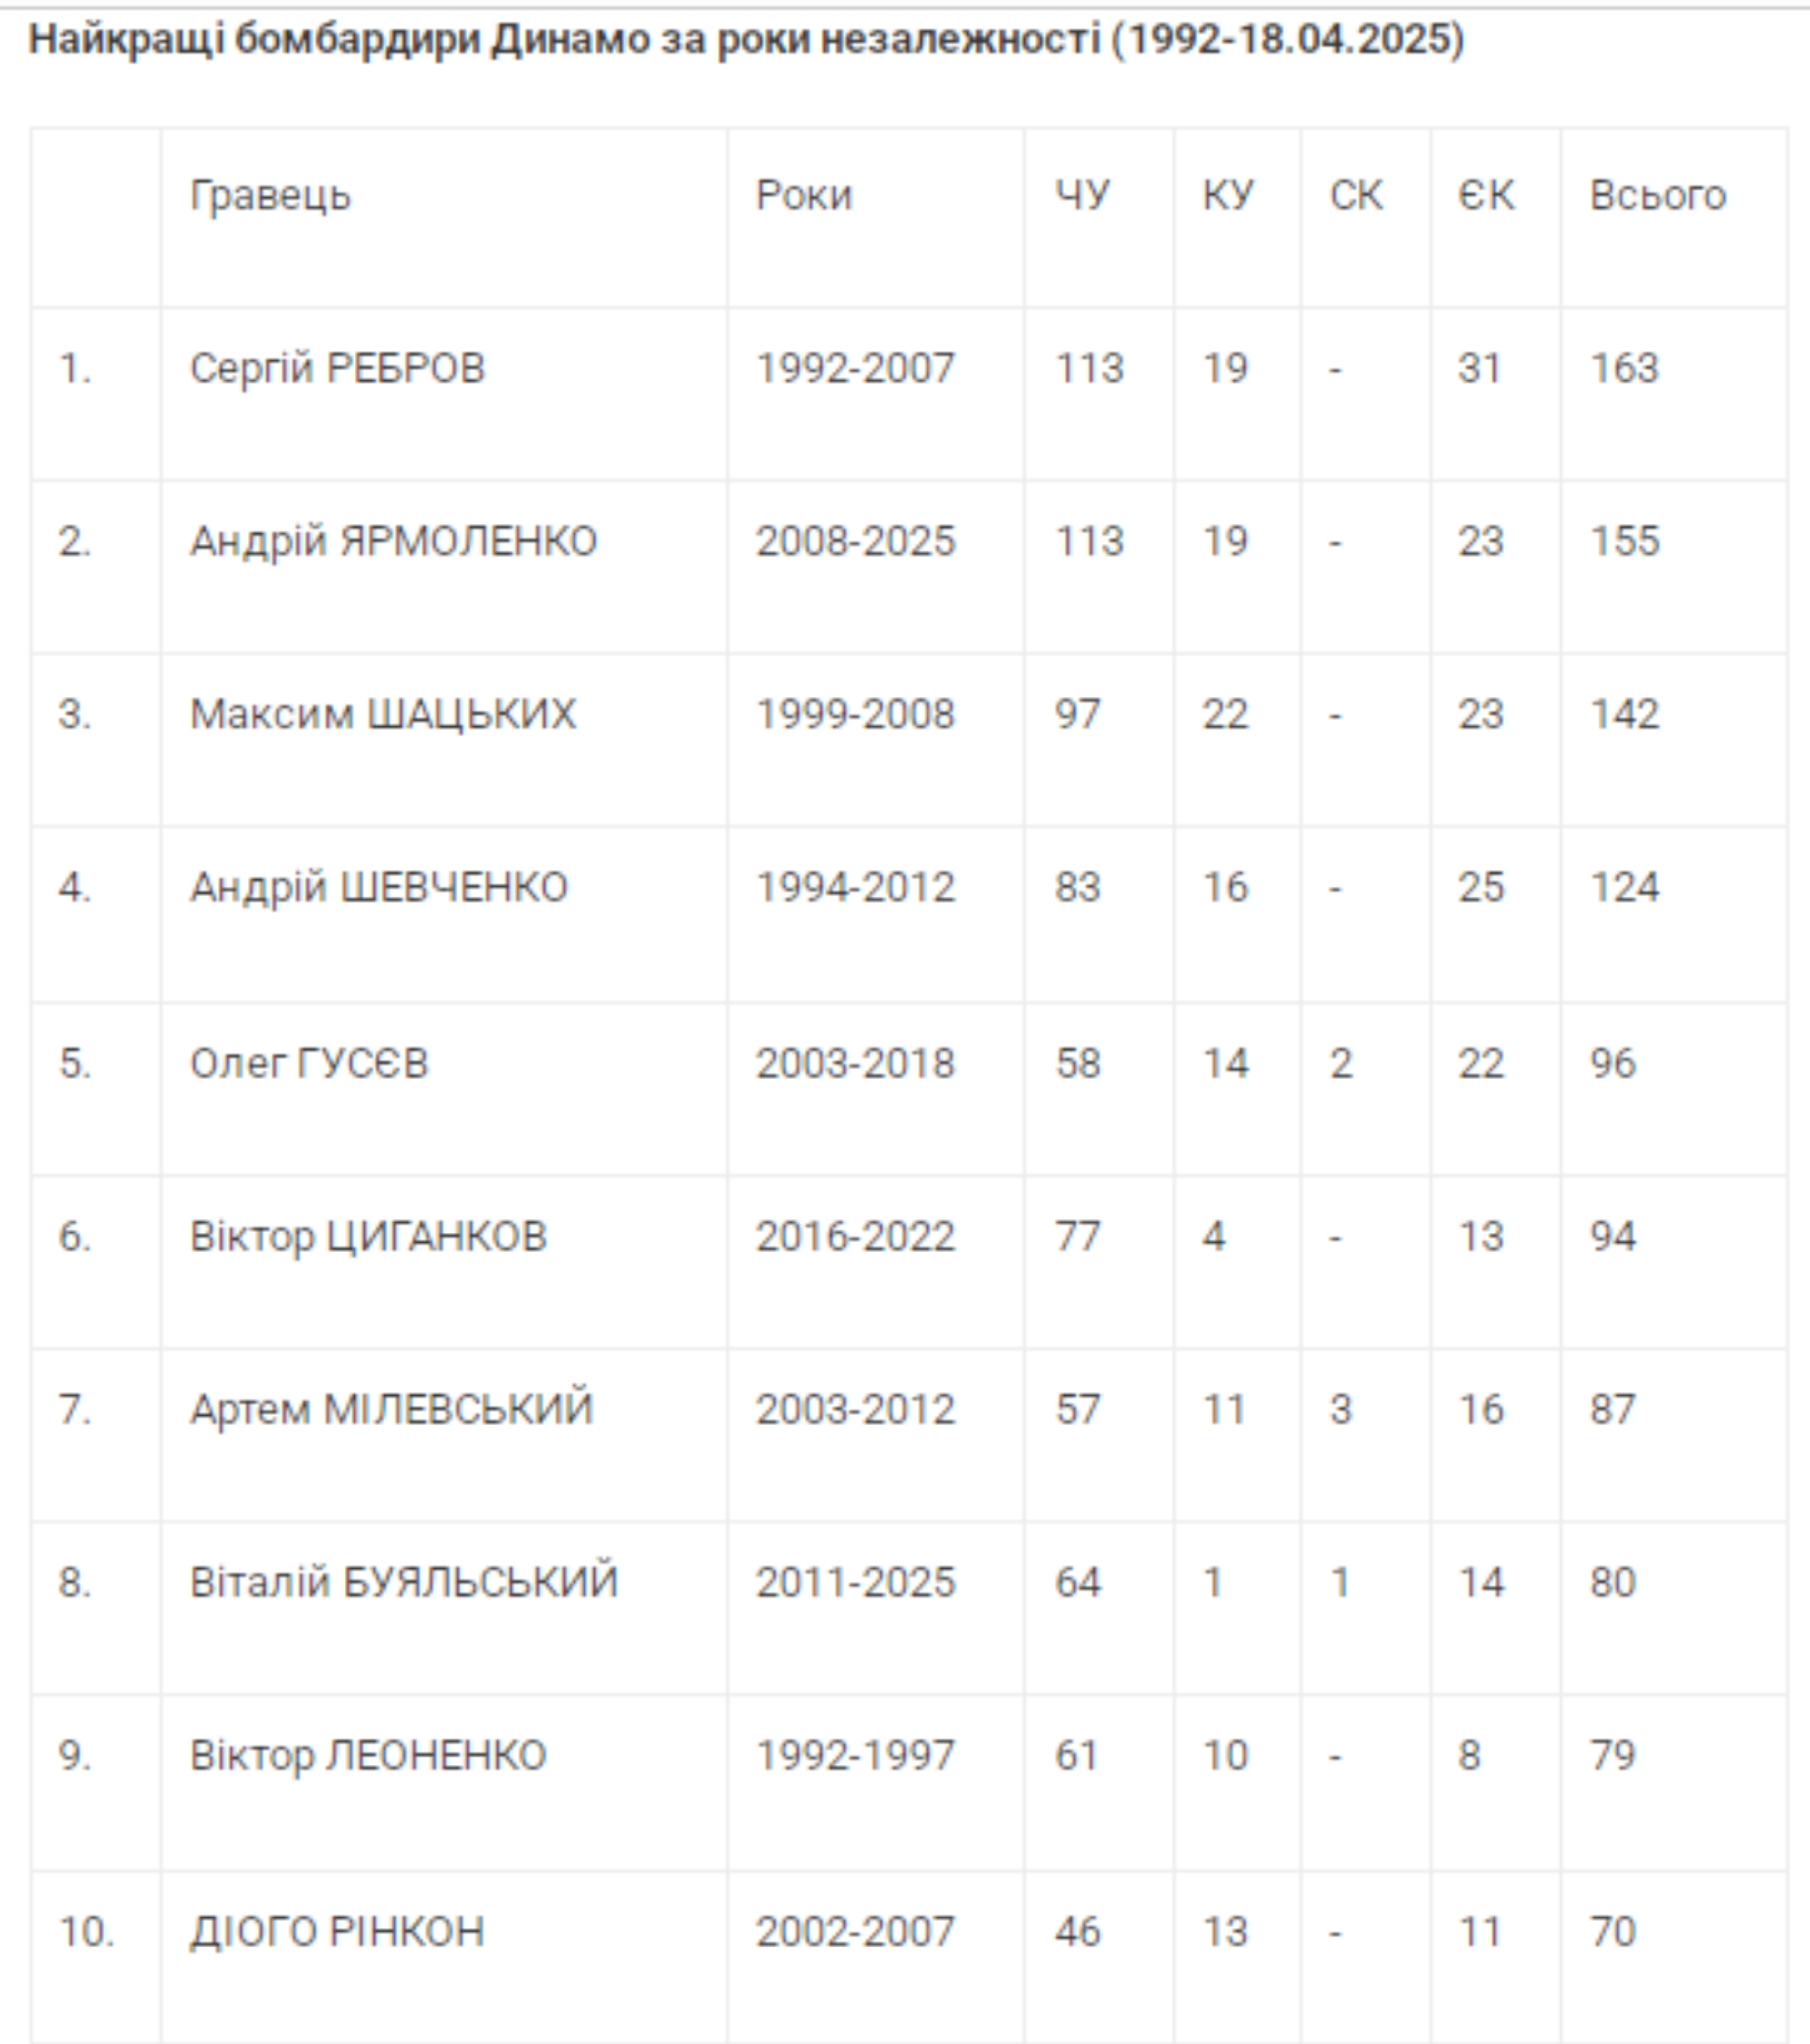
Task: Click the ДІОГО РІНКОН name cell
Action: (337, 1932)
